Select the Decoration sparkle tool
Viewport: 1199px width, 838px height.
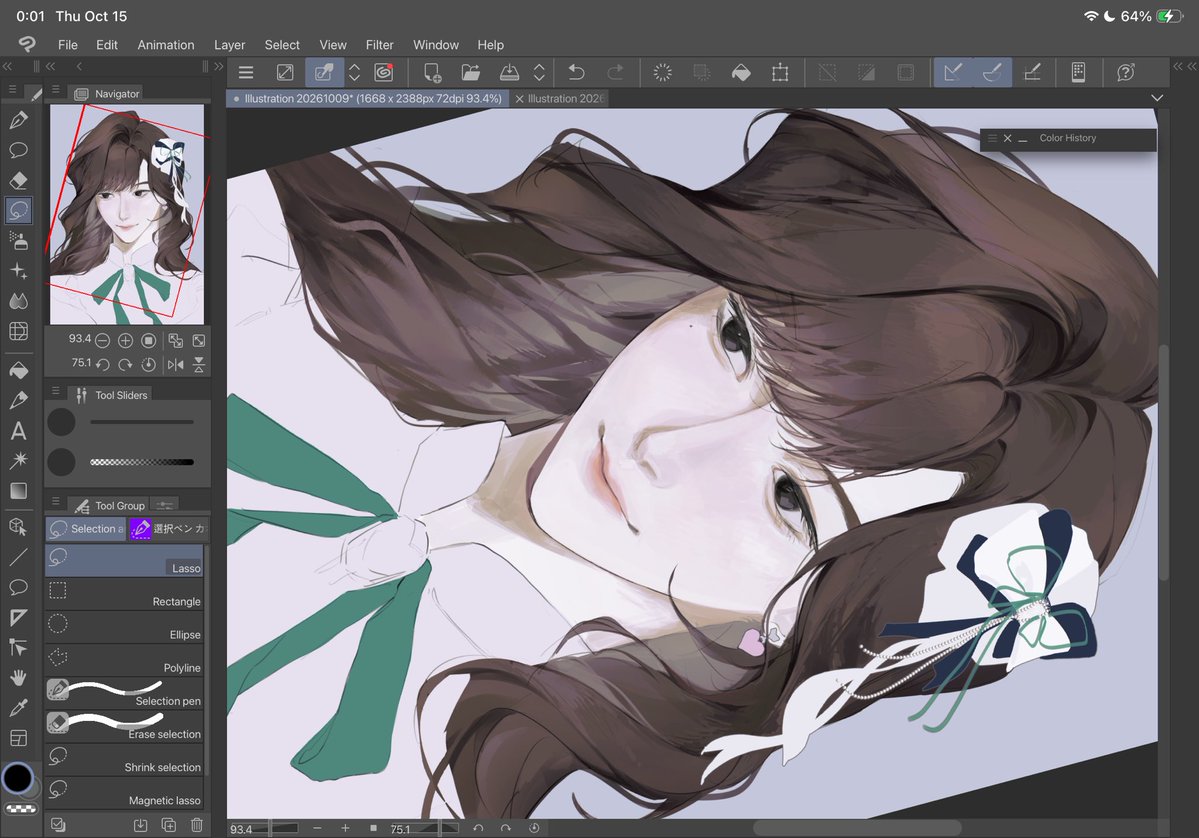pyautogui.click(x=18, y=271)
